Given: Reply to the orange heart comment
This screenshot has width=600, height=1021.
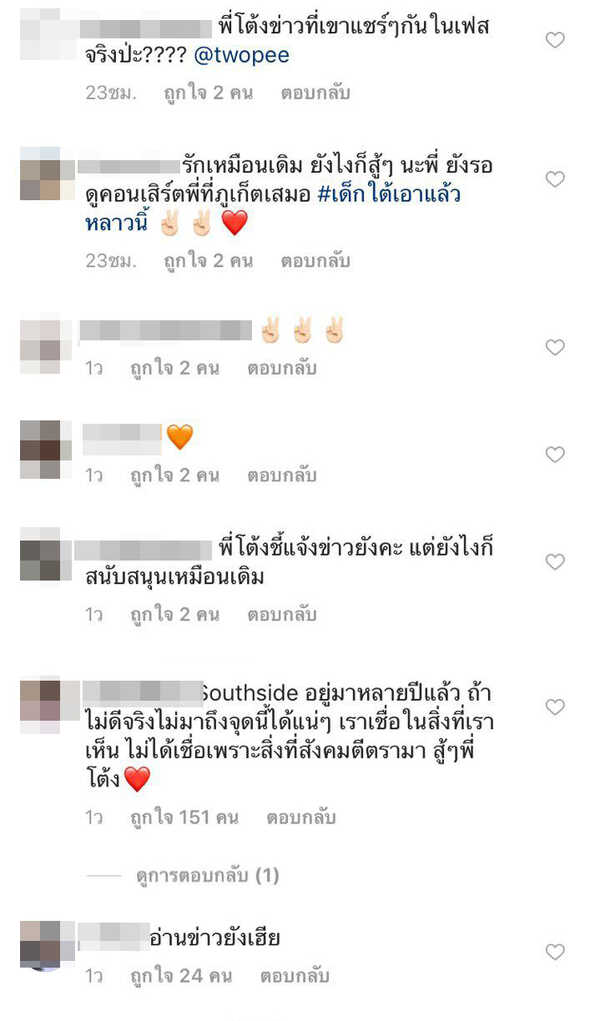Looking at the screenshot, I should point(281,476).
